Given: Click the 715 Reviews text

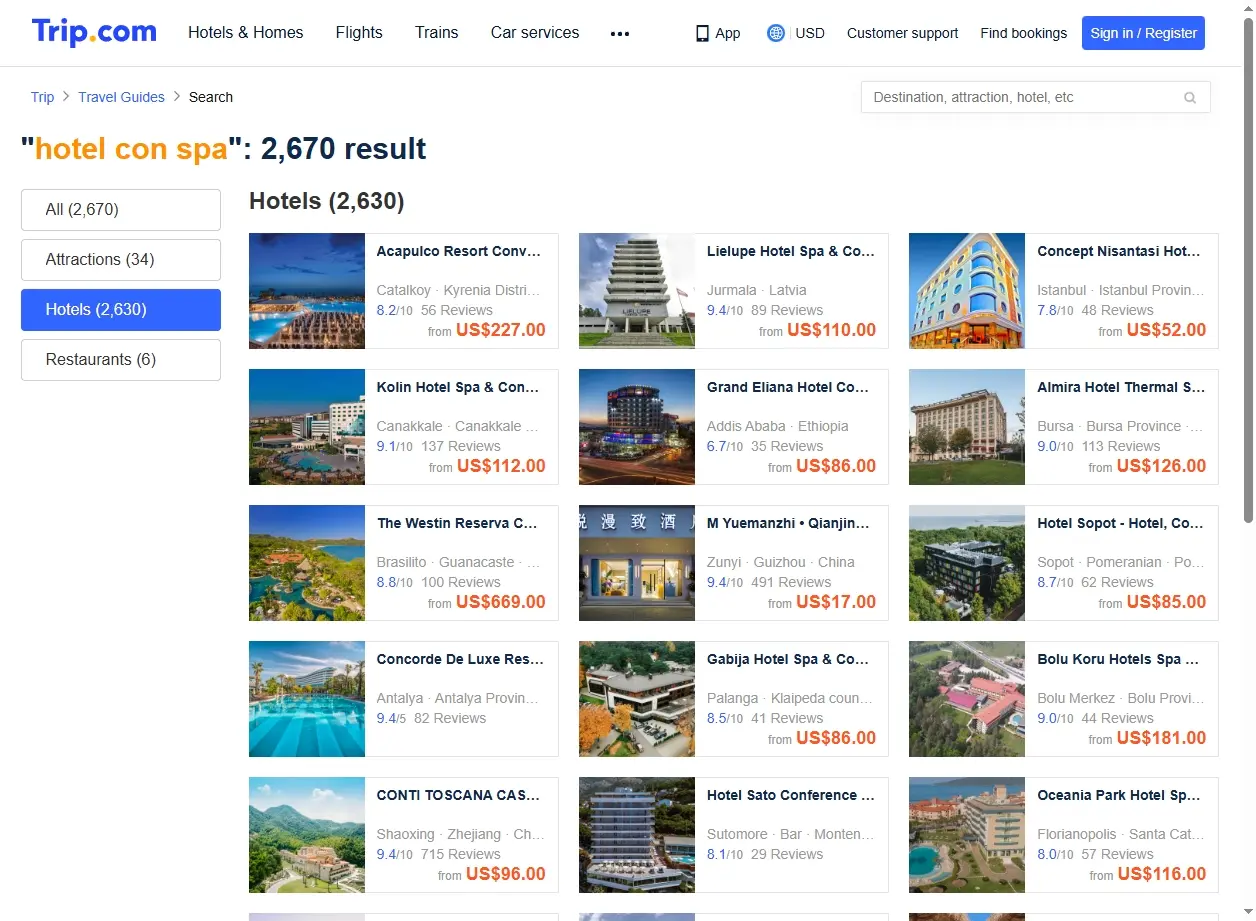Looking at the screenshot, I should click(x=461, y=854).
